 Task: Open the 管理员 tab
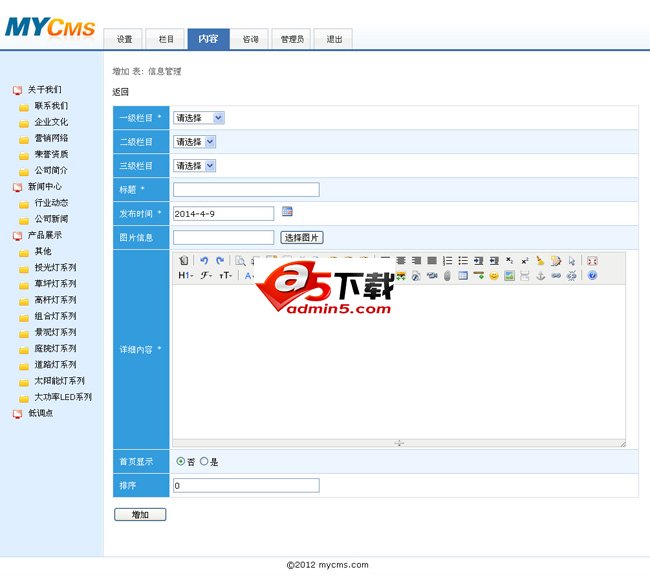292,39
